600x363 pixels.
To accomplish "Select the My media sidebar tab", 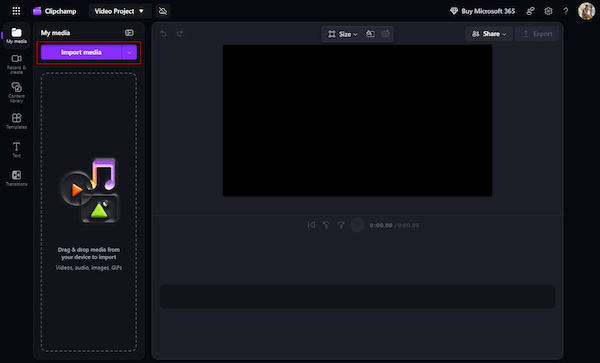I will pos(16,36).
